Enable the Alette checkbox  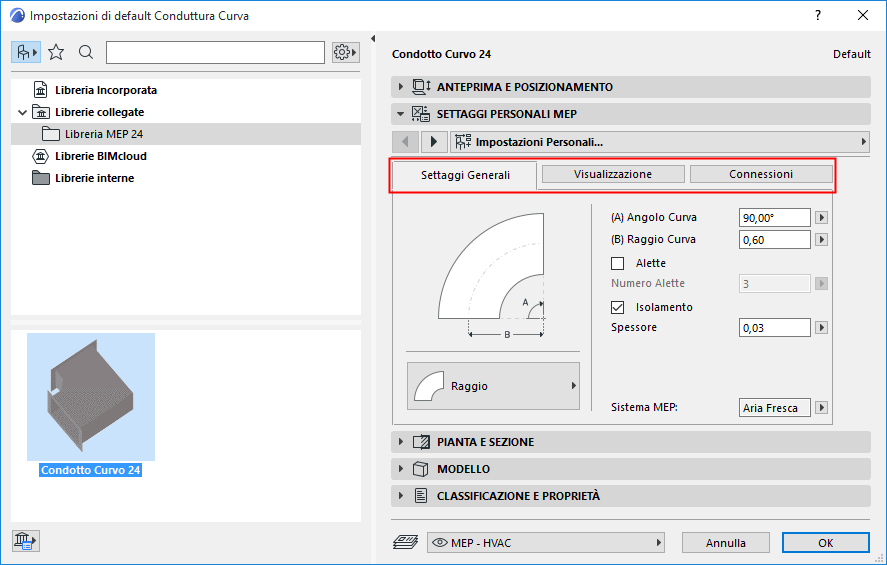point(618,264)
